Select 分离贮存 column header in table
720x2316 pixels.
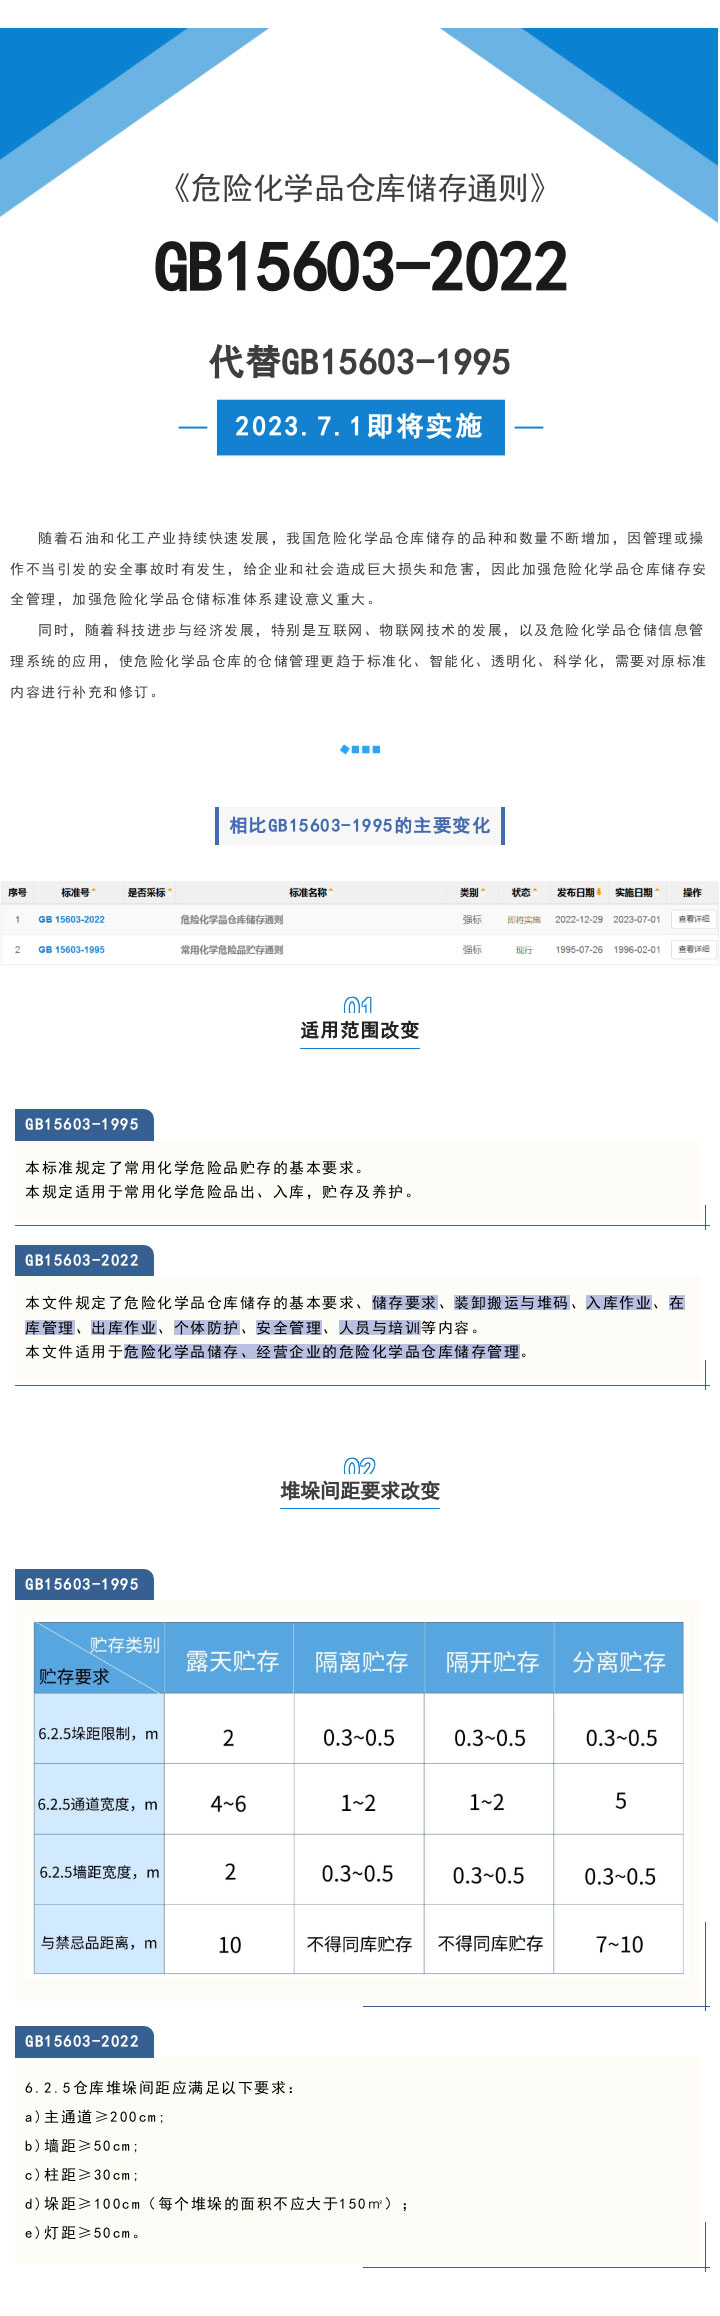pyautogui.click(x=619, y=1661)
